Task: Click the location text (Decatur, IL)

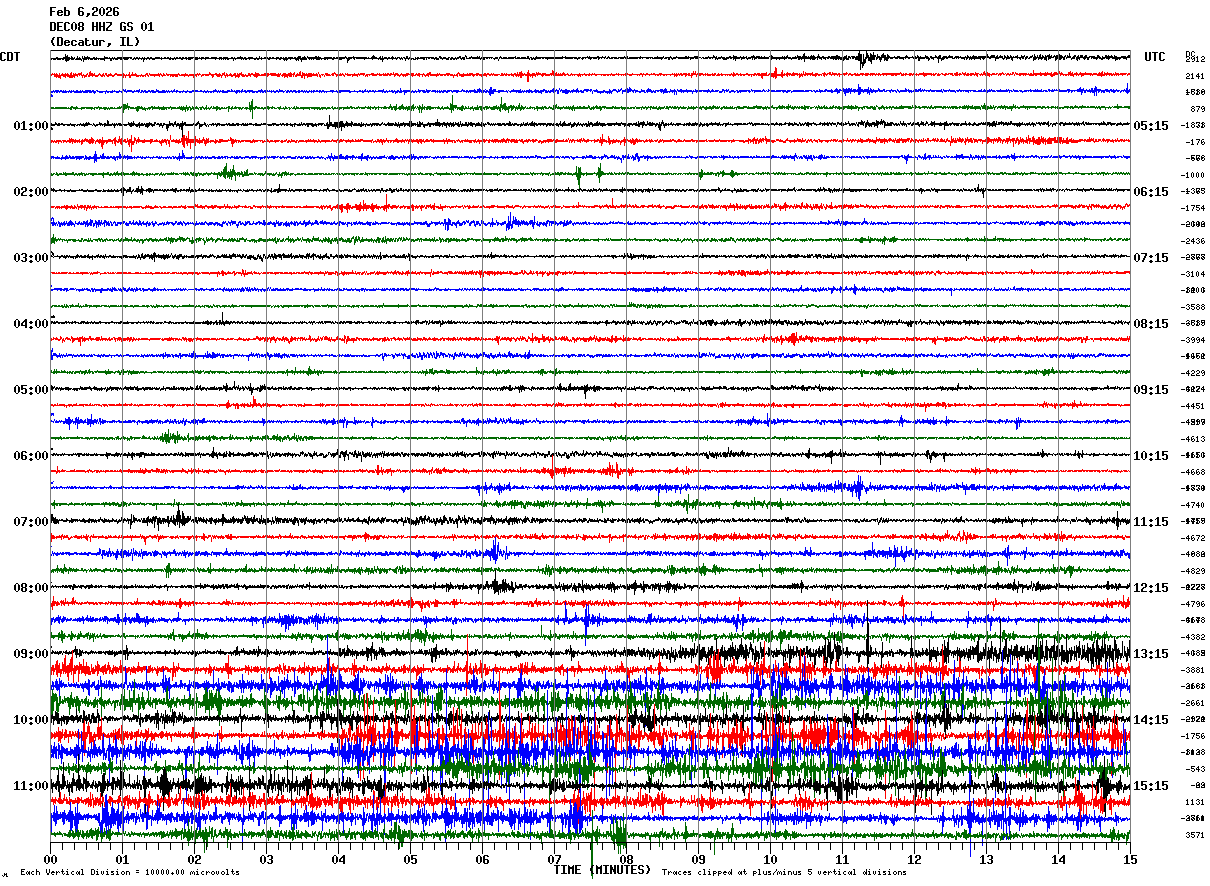Action: pos(94,42)
